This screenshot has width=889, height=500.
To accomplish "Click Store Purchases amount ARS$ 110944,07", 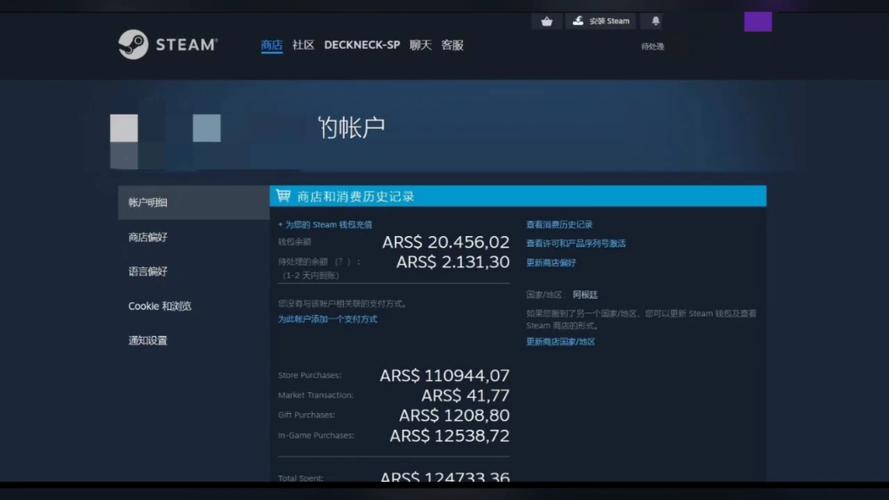I will (x=444, y=375).
